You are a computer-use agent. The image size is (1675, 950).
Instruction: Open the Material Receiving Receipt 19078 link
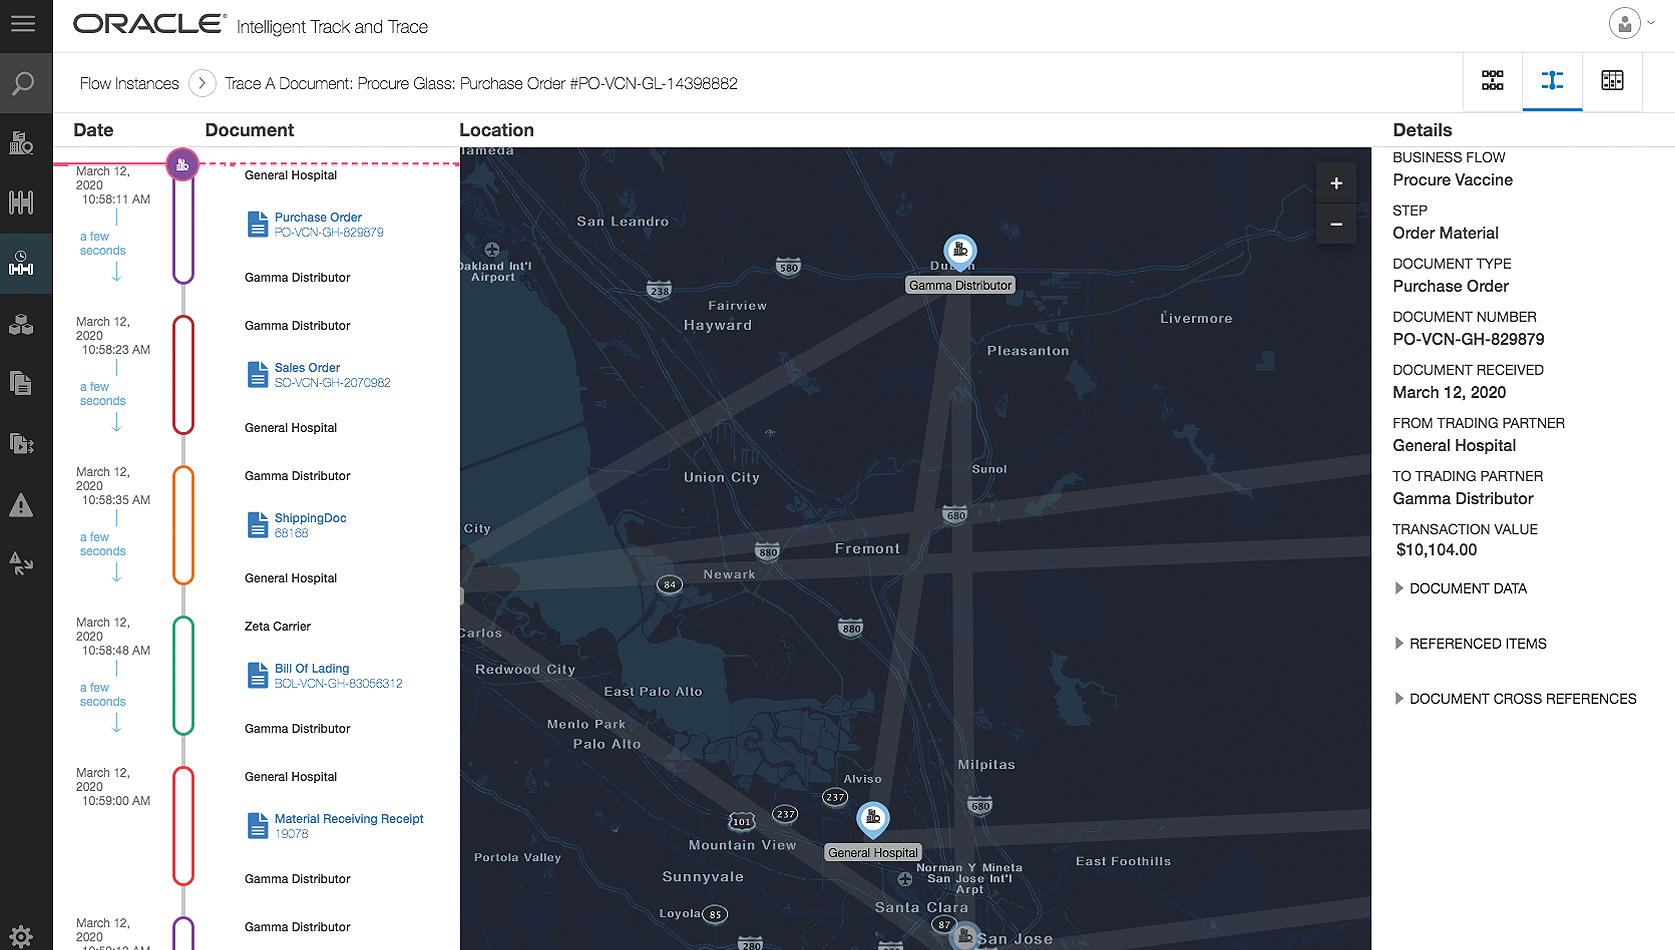pos(349,819)
